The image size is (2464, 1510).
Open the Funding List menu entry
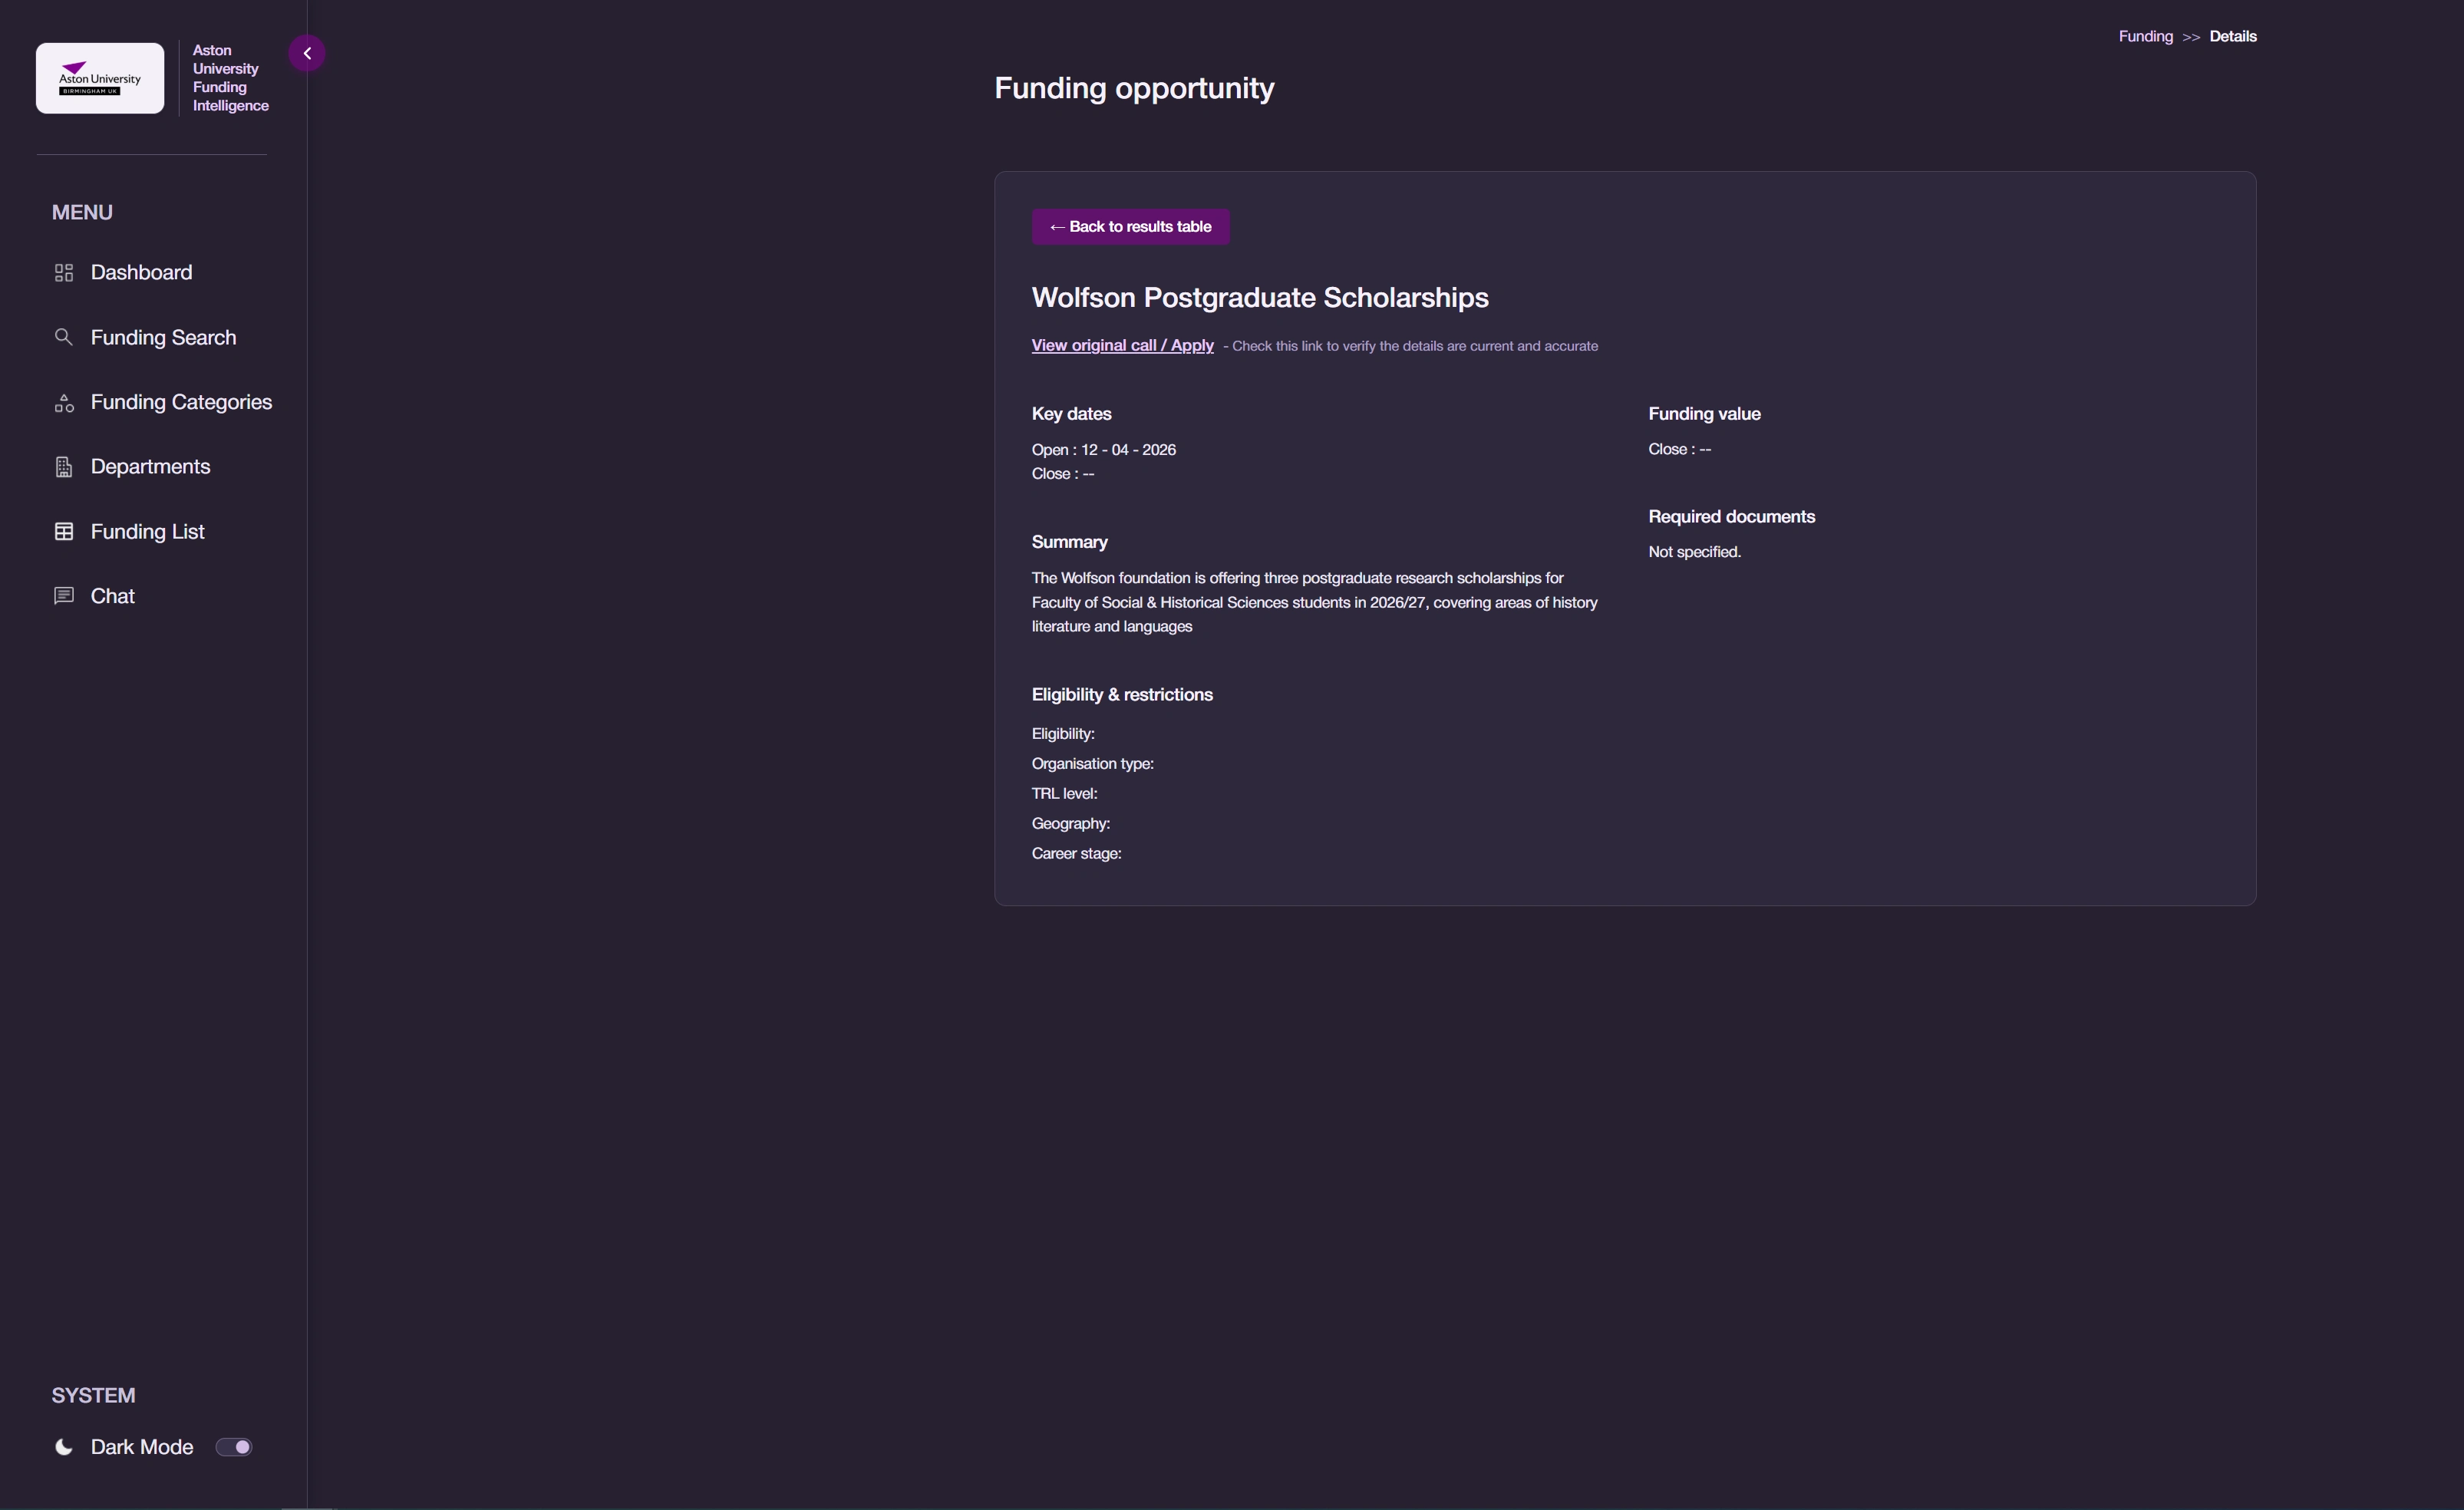147,532
